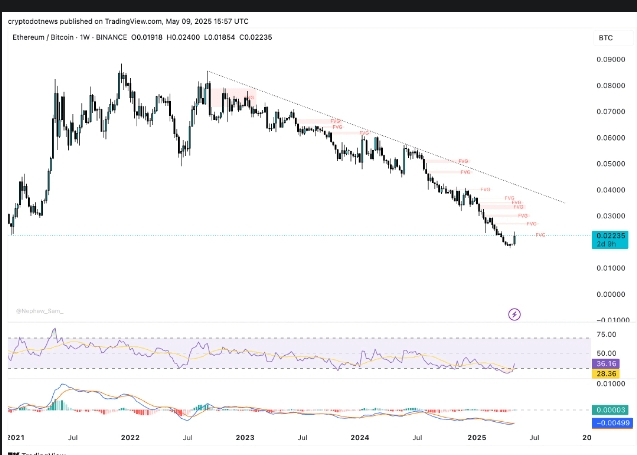The image size is (637, 455).
Task: Select the RSI value label 36.16
Action: point(606,364)
